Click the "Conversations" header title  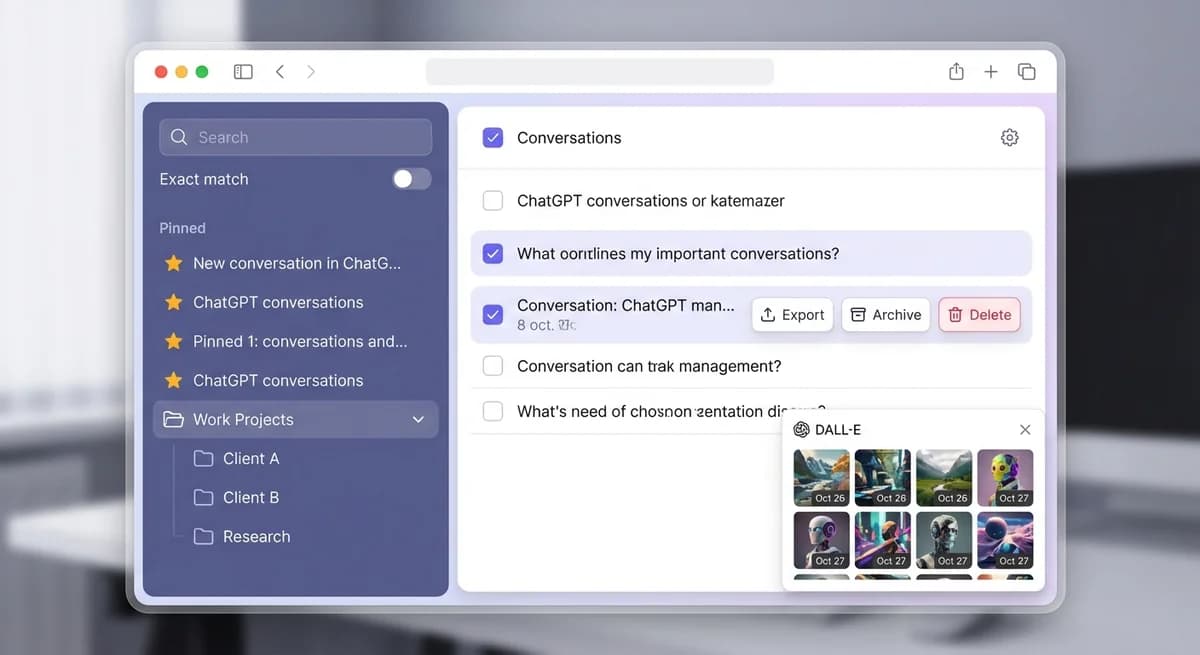tap(569, 138)
